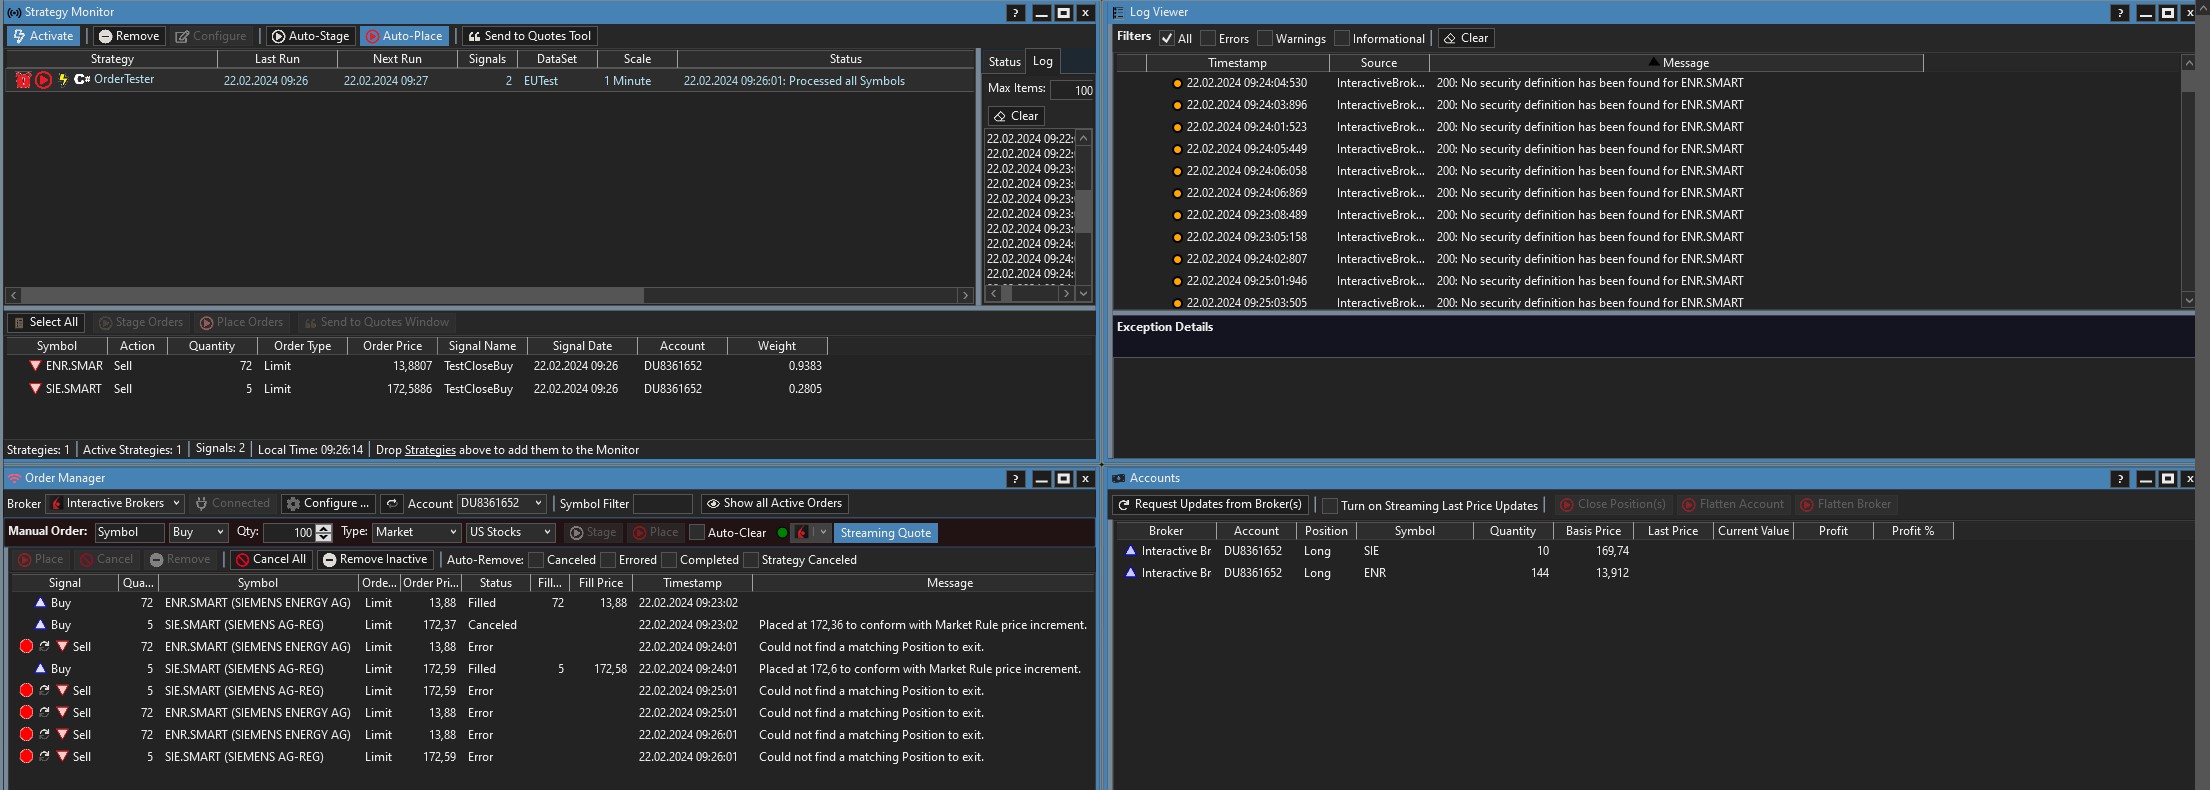This screenshot has height=790, width=2210.
Task: Click the retry icon on first error order
Action: click(x=44, y=647)
